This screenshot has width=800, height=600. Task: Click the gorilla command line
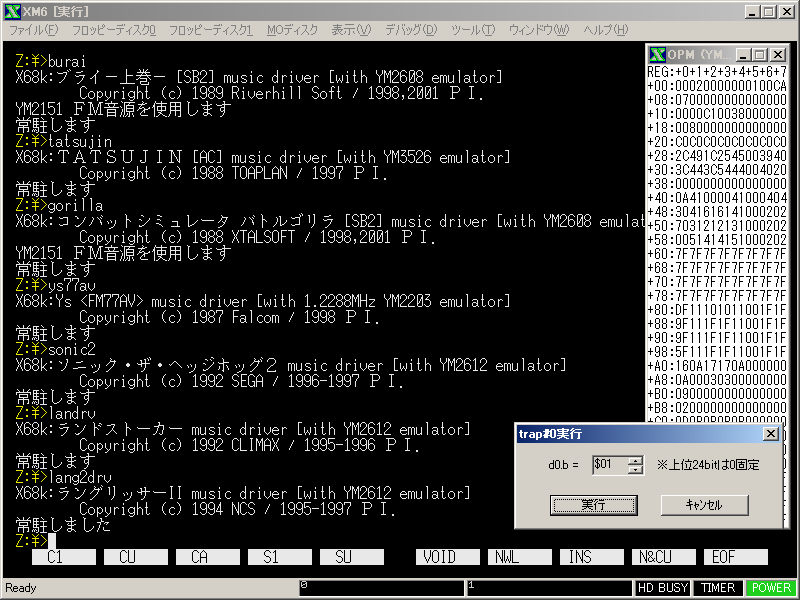pos(59,206)
